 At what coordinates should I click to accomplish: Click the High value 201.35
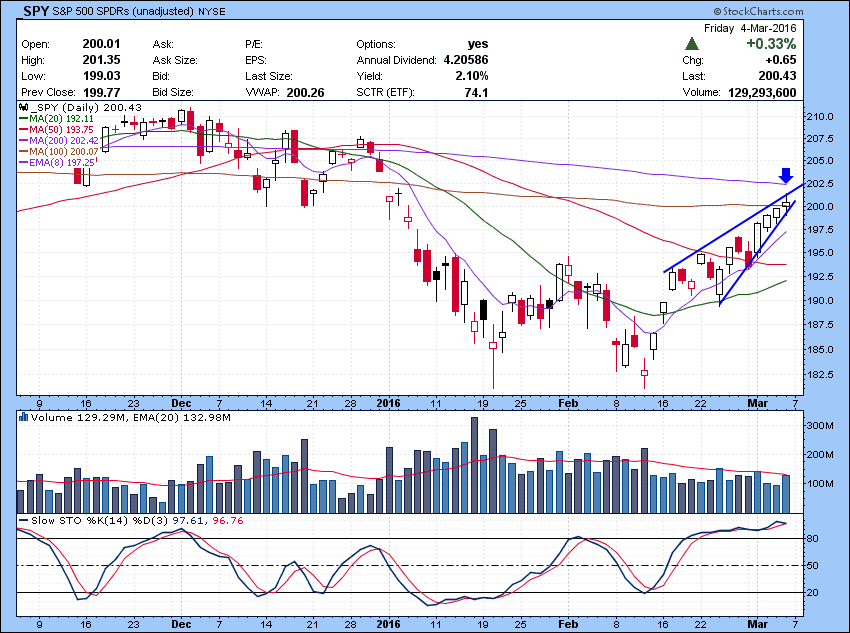101,60
